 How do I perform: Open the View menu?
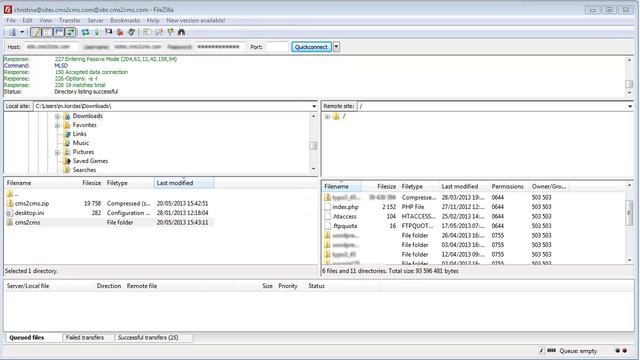tap(45, 20)
